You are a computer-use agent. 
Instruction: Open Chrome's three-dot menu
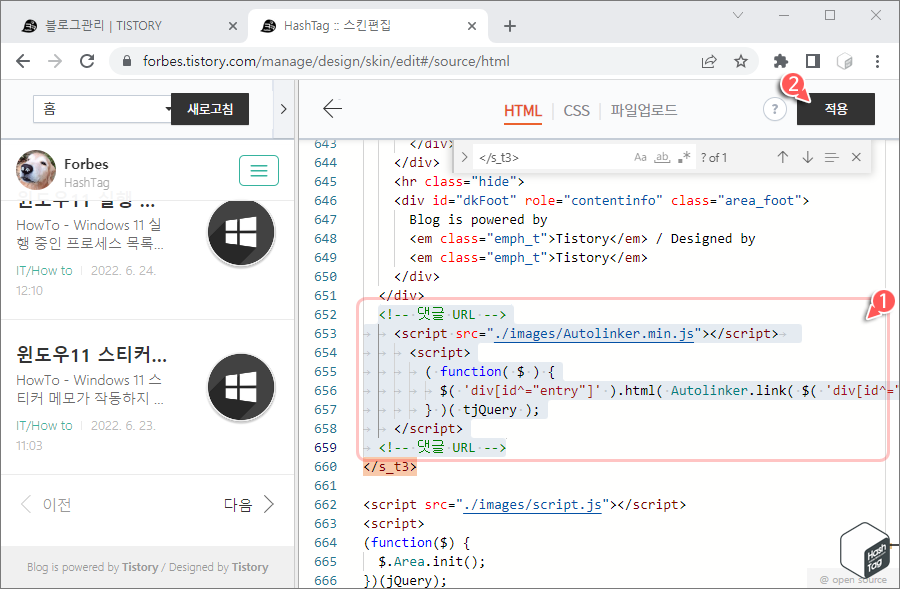click(x=877, y=61)
